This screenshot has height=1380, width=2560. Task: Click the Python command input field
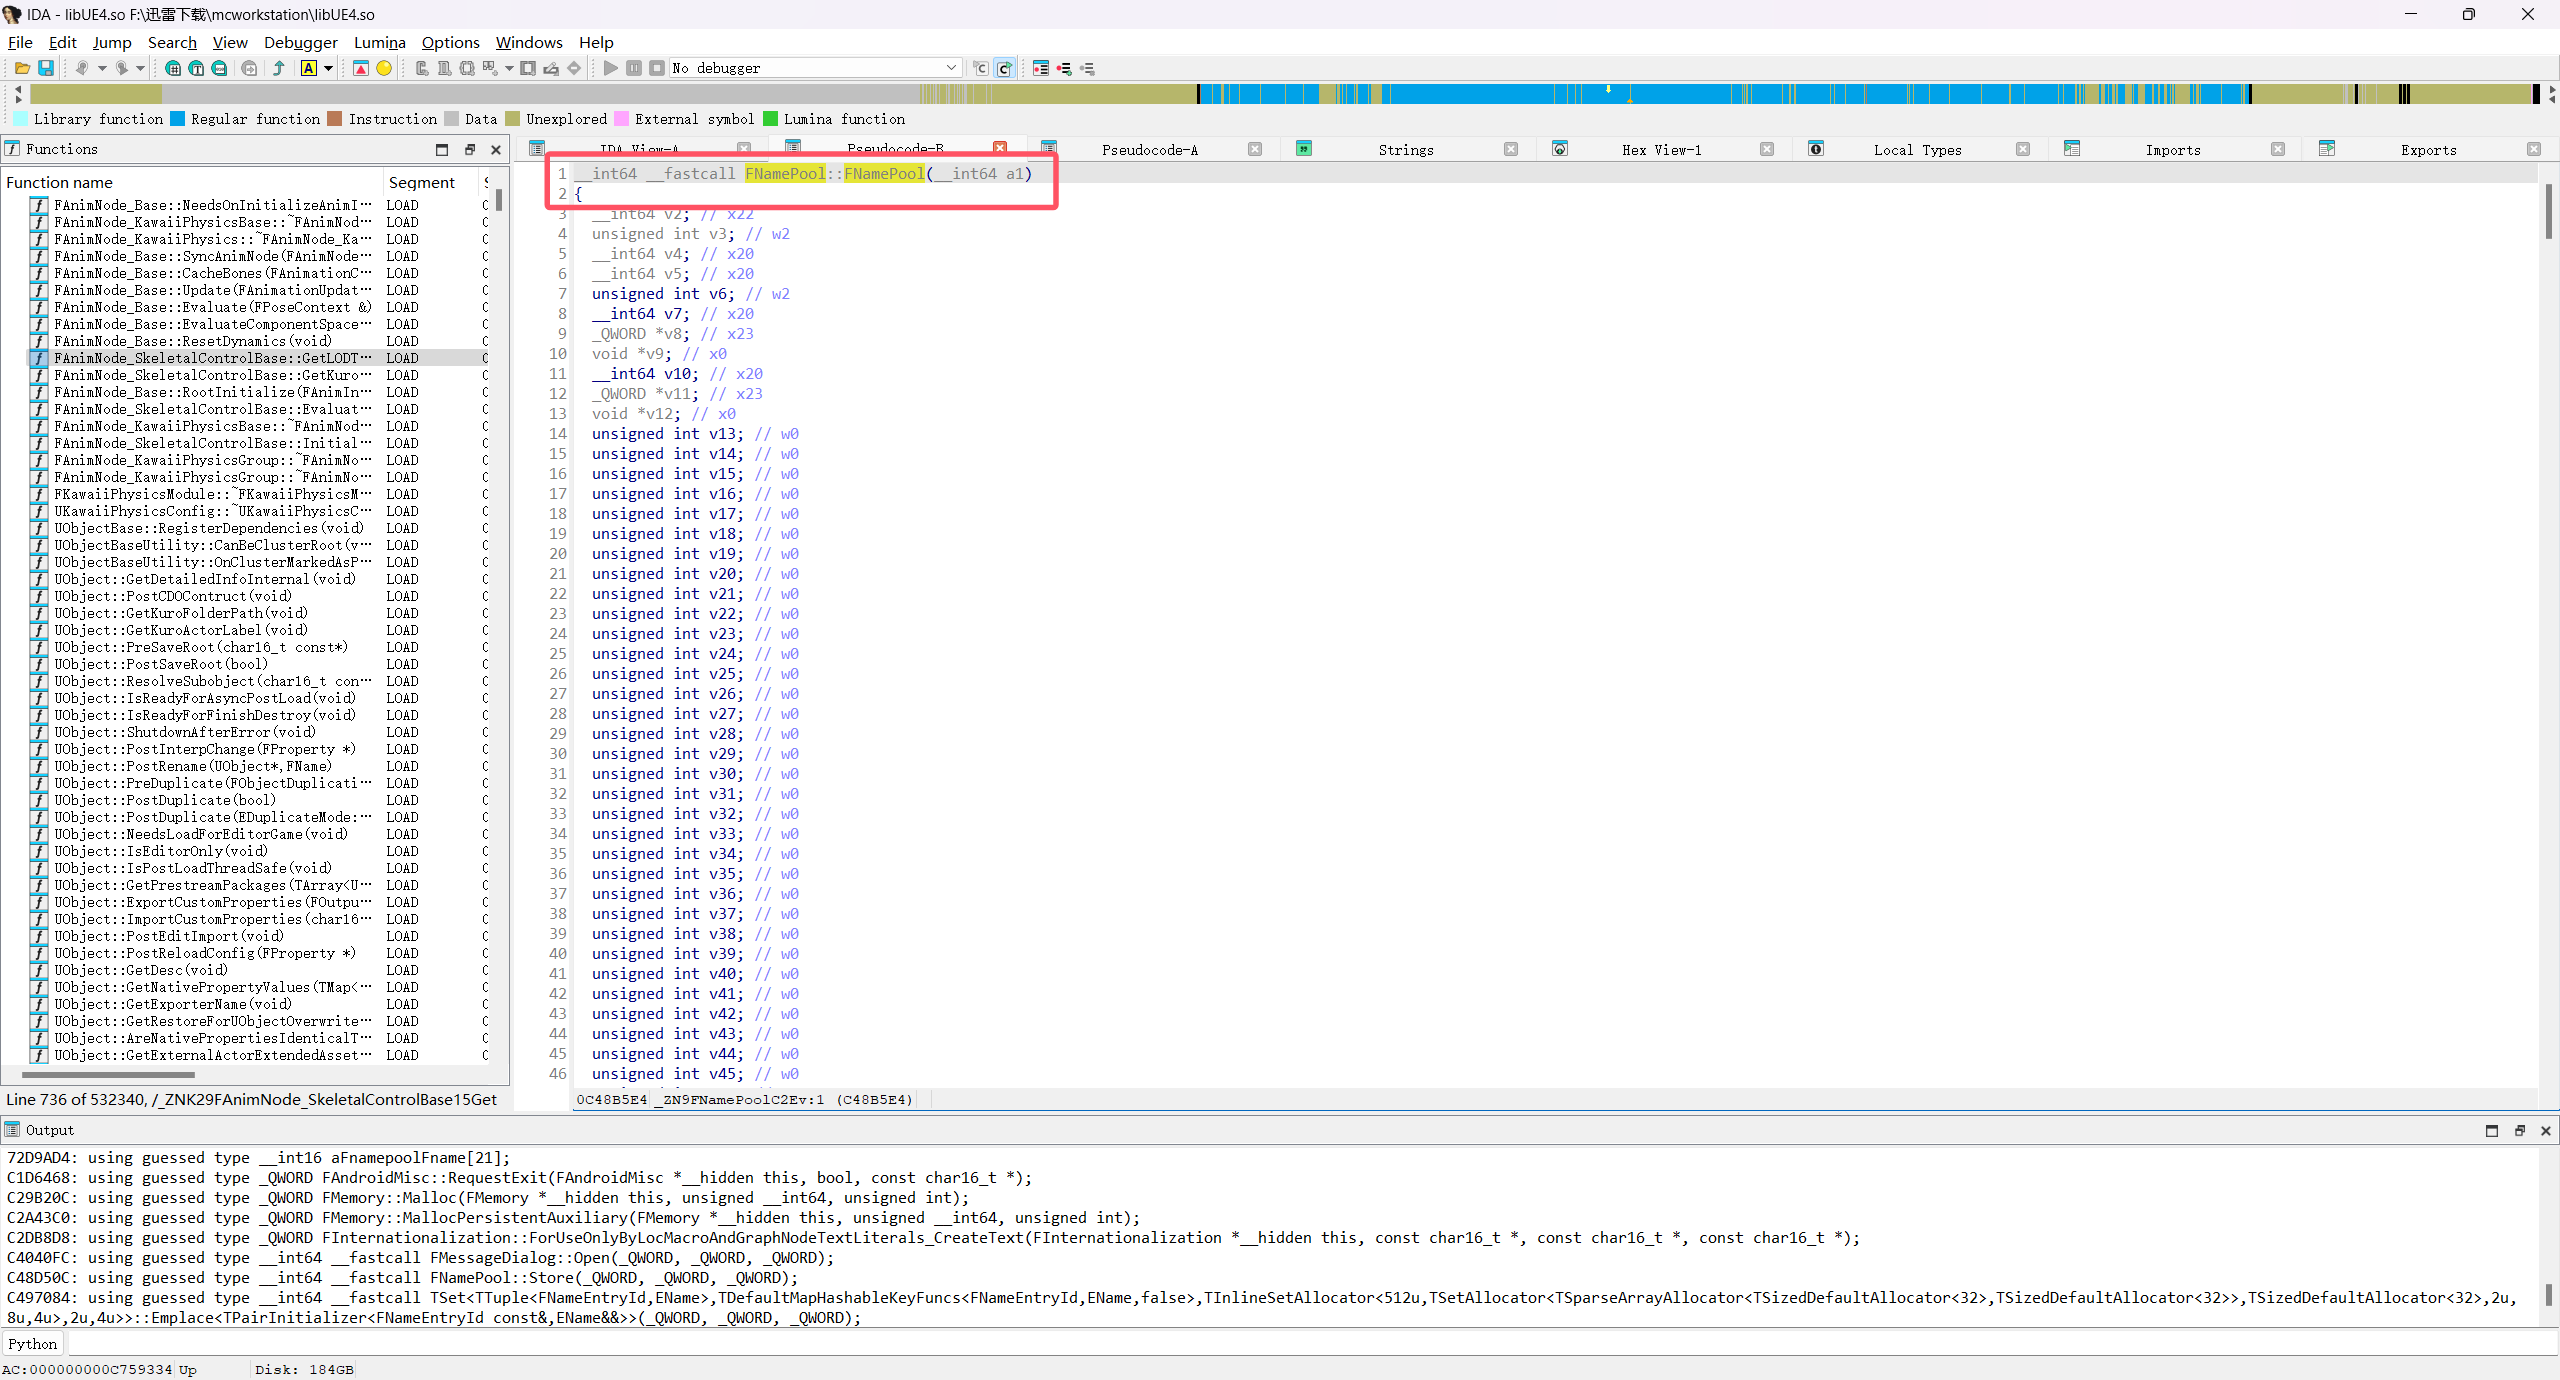click(x=1310, y=1344)
